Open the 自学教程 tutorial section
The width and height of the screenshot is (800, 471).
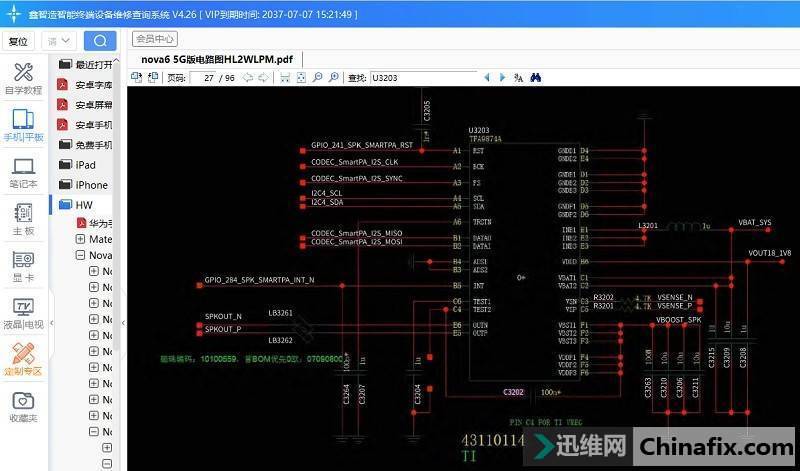[23, 79]
